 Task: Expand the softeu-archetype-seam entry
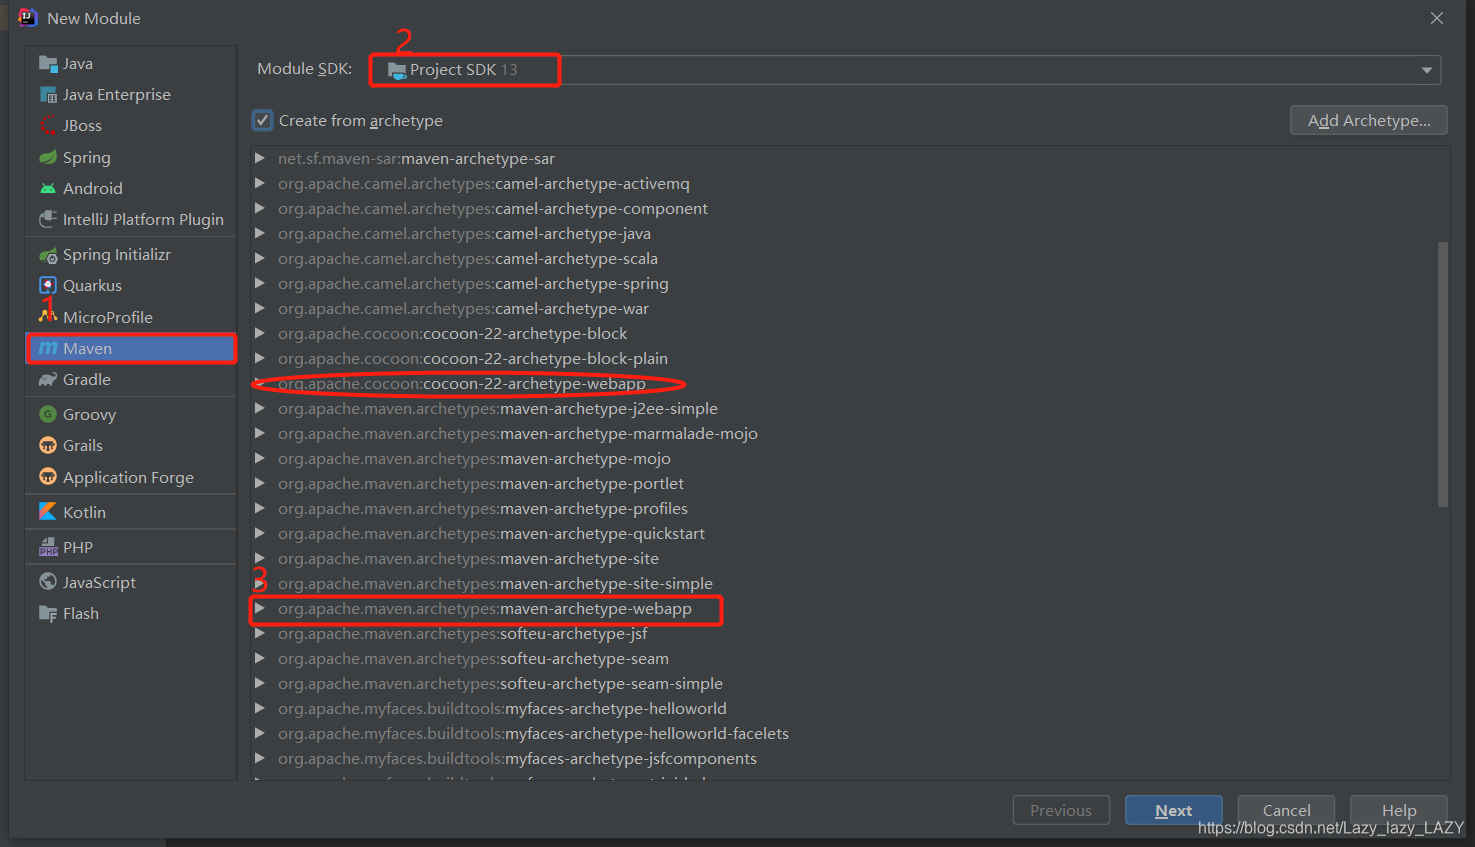click(260, 658)
